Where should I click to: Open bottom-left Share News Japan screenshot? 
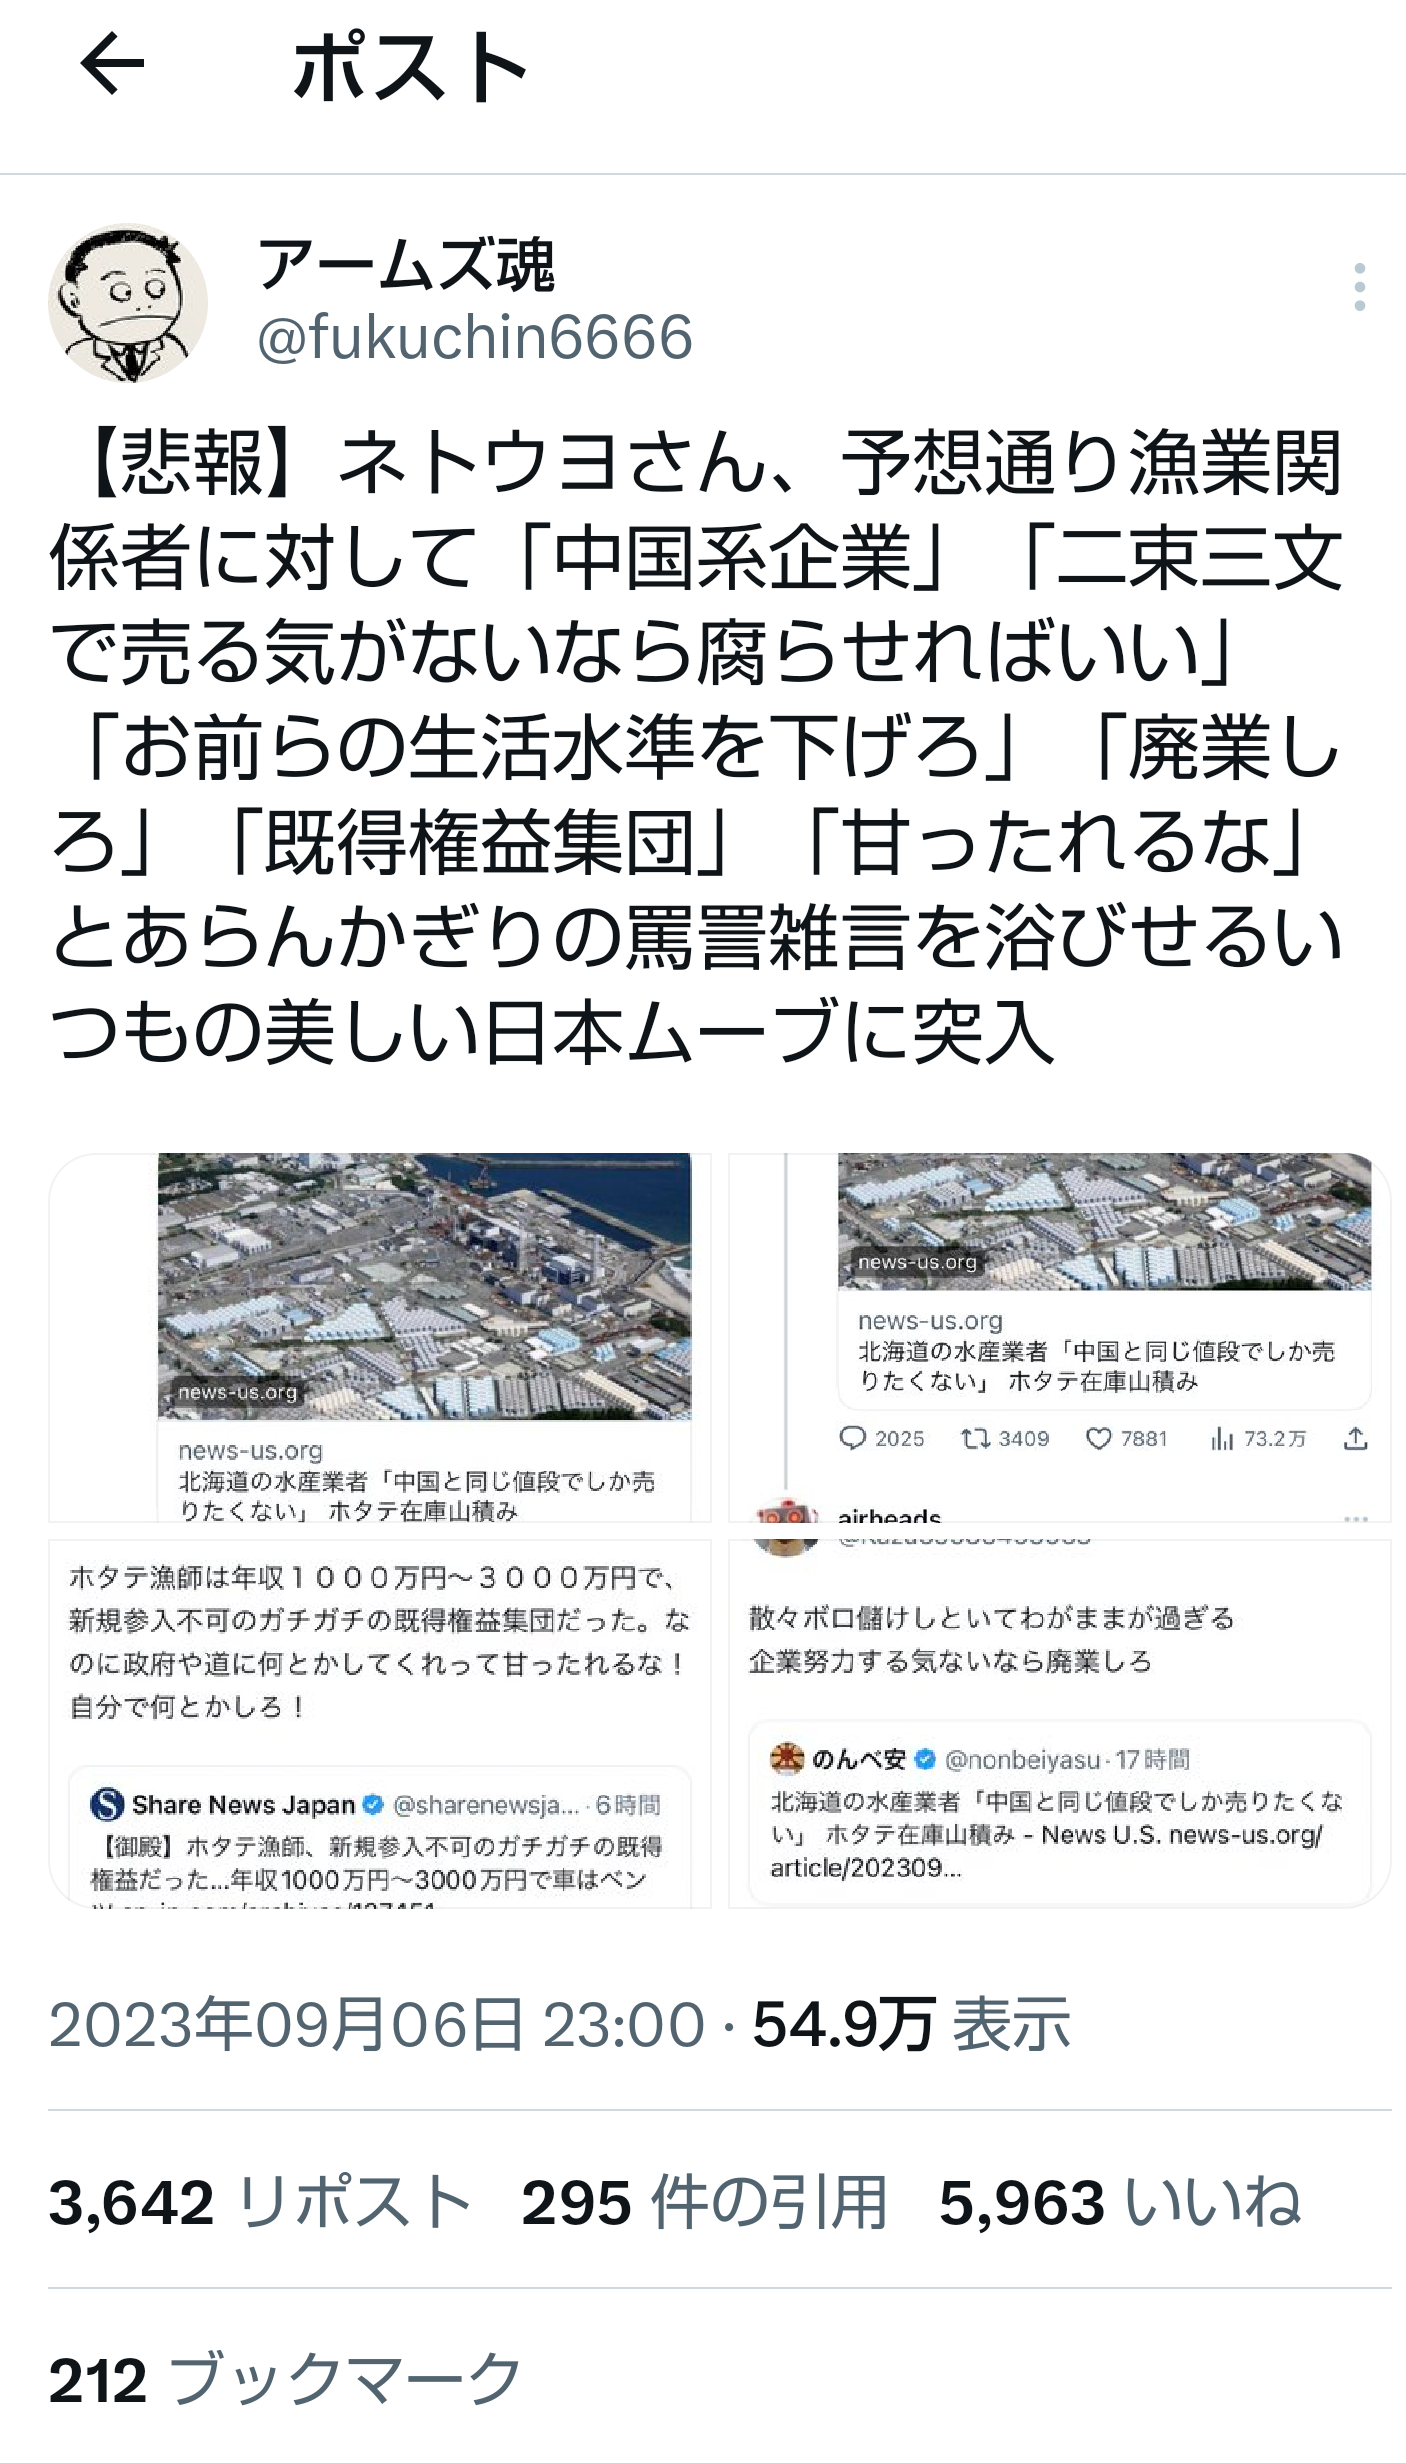point(380,1724)
